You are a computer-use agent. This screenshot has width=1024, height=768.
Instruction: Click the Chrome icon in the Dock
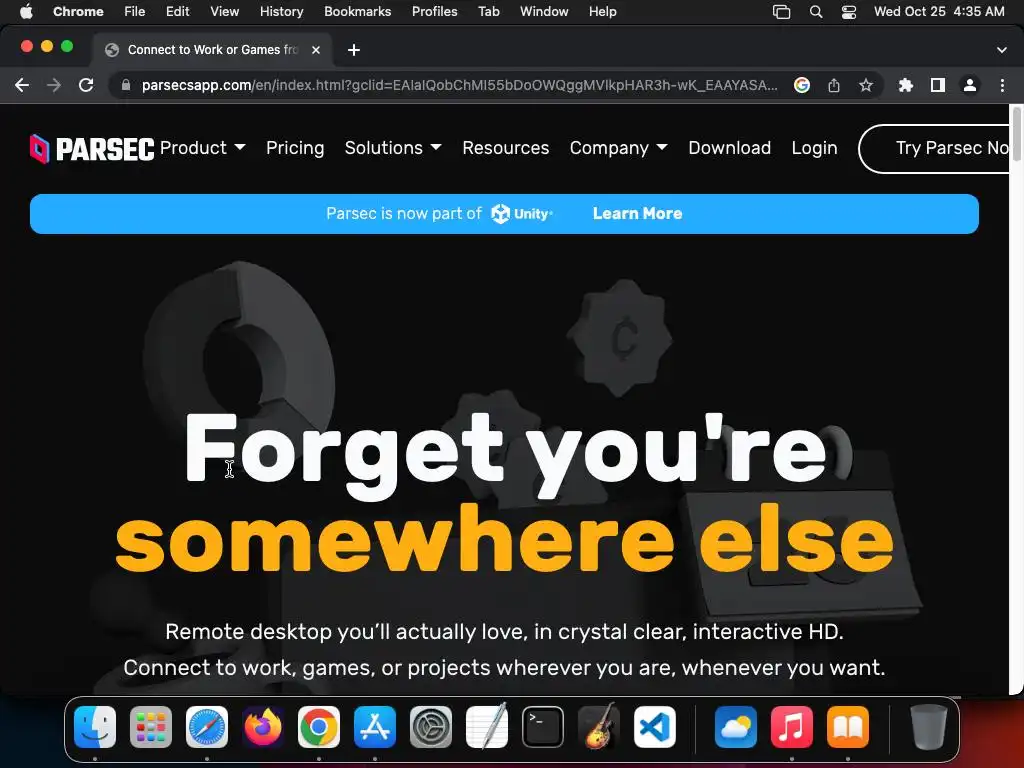click(x=319, y=727)
